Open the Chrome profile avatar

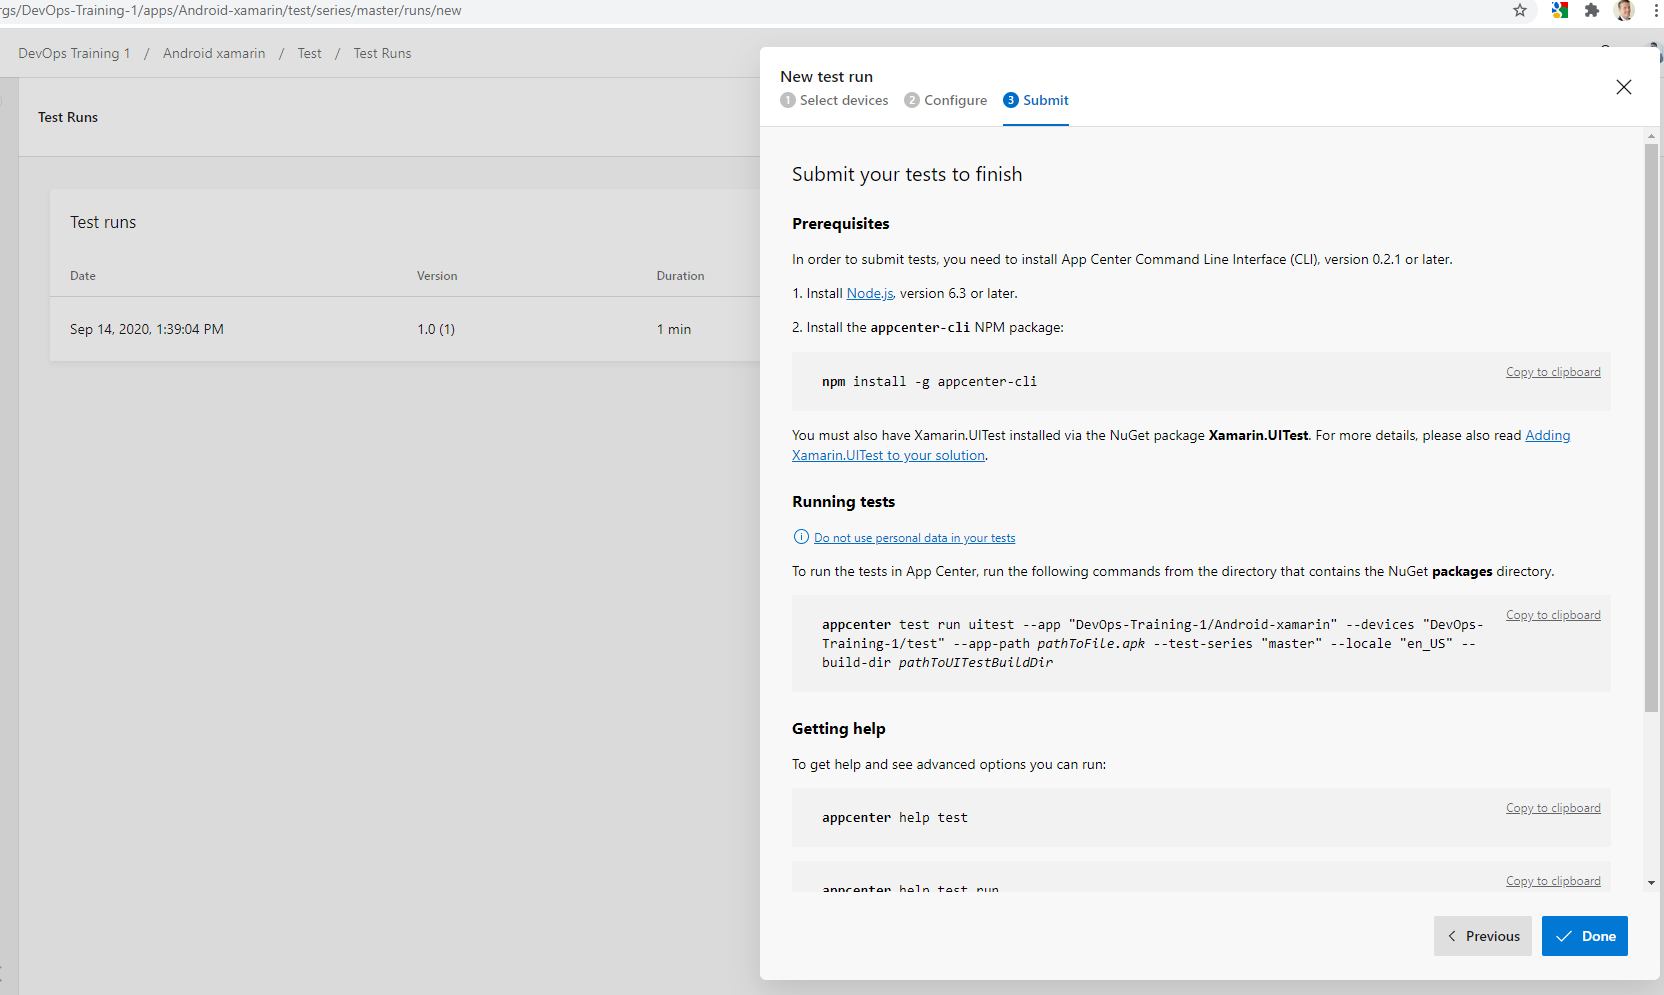1625,10
